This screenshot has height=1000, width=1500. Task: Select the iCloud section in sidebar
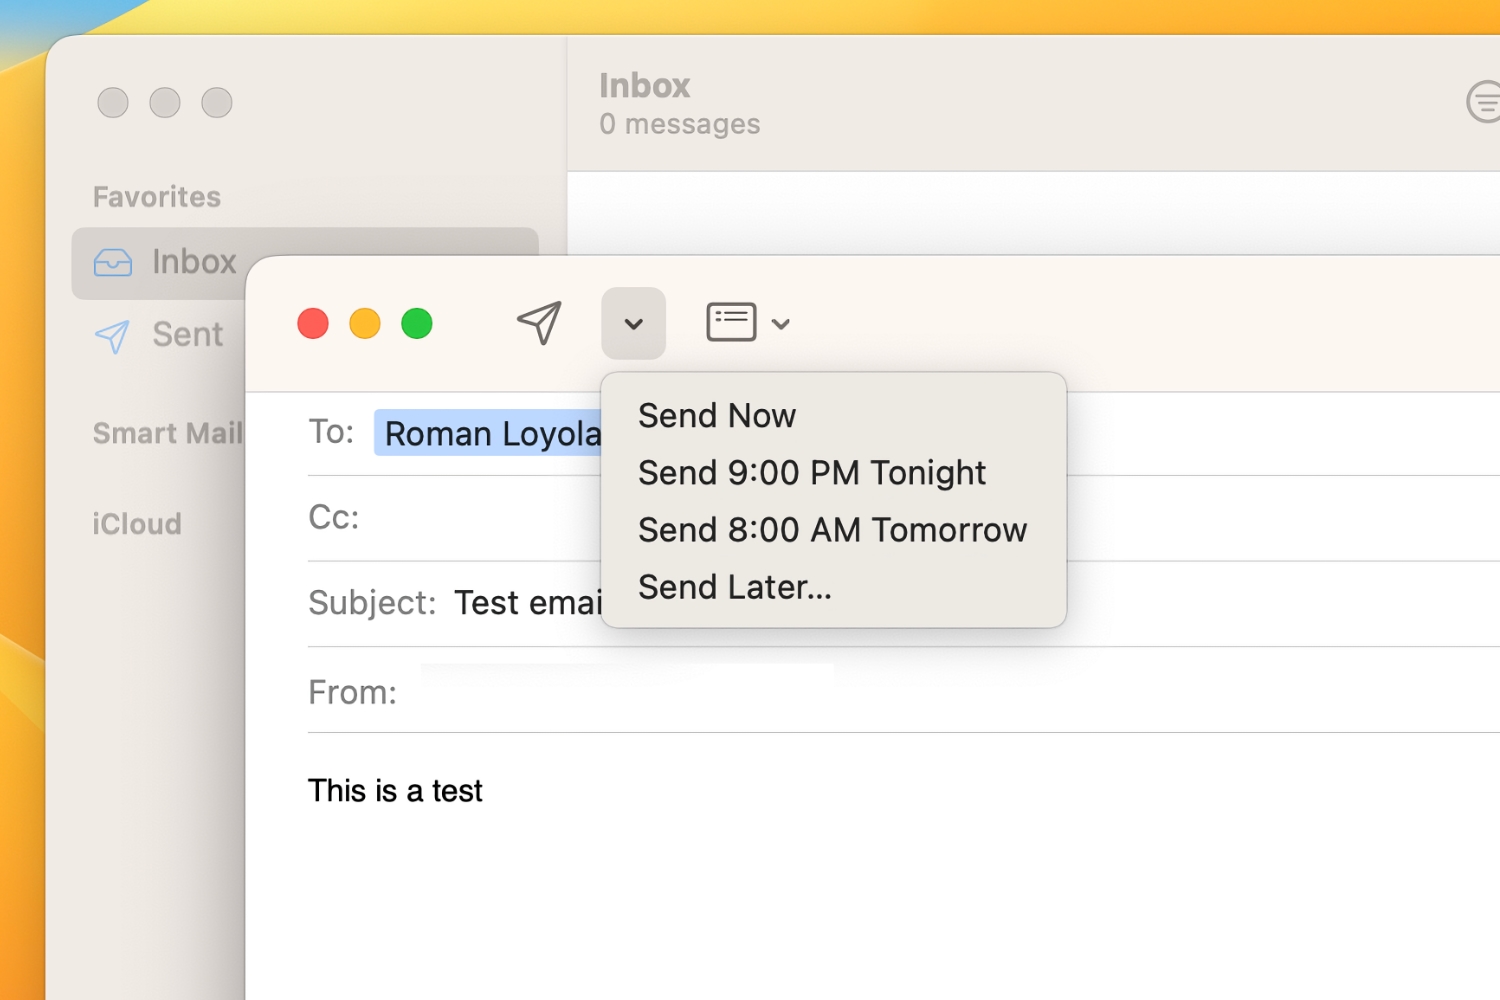pos(136,523)
